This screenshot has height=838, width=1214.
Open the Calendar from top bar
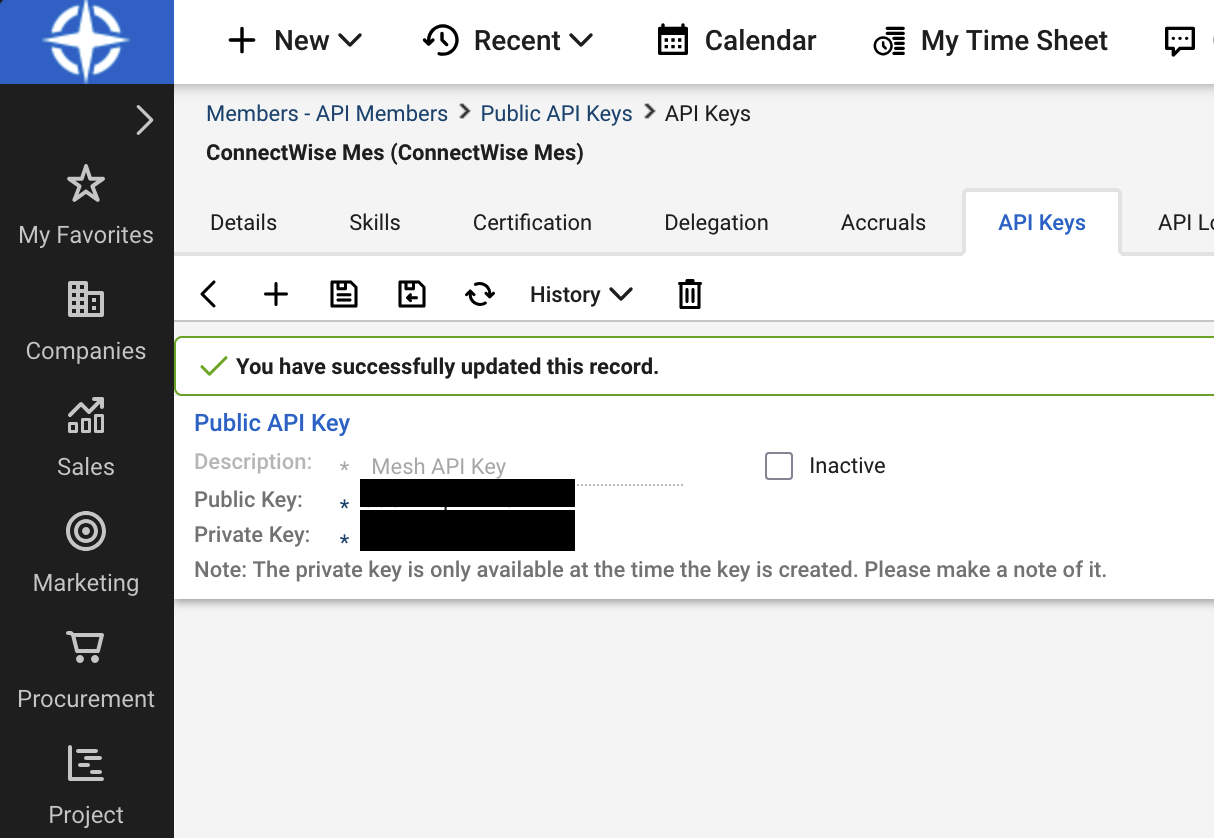click(x=736, y=41)
